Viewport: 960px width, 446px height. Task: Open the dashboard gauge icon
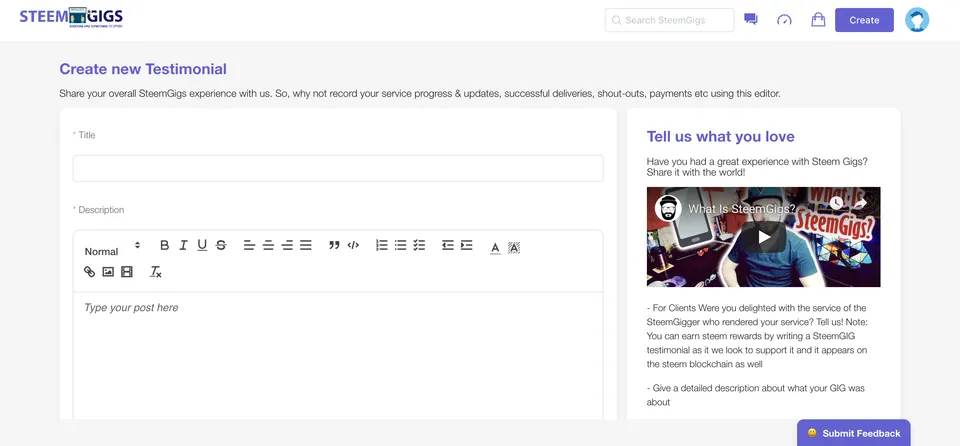[784, 20]
